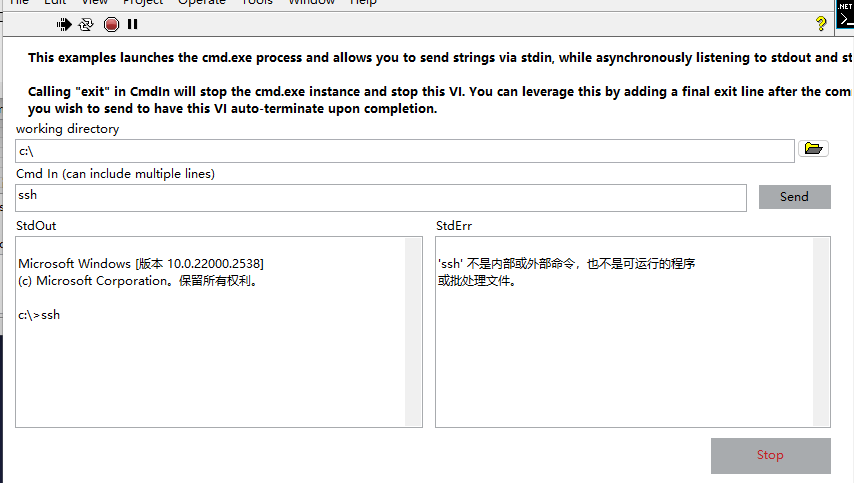Click the Cmd In text field
Screen dimensions: 854x483
click(x=381, y=198)
